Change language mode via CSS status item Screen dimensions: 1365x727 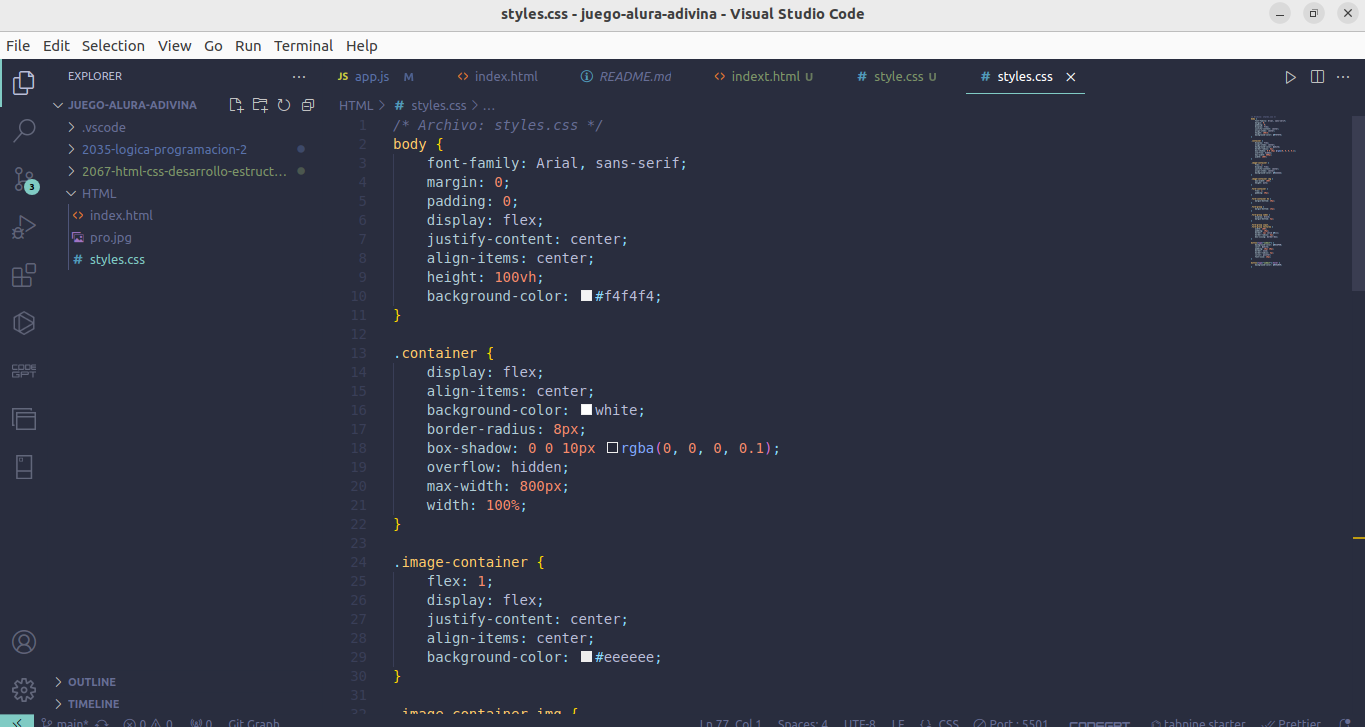[x=948, y=723]
